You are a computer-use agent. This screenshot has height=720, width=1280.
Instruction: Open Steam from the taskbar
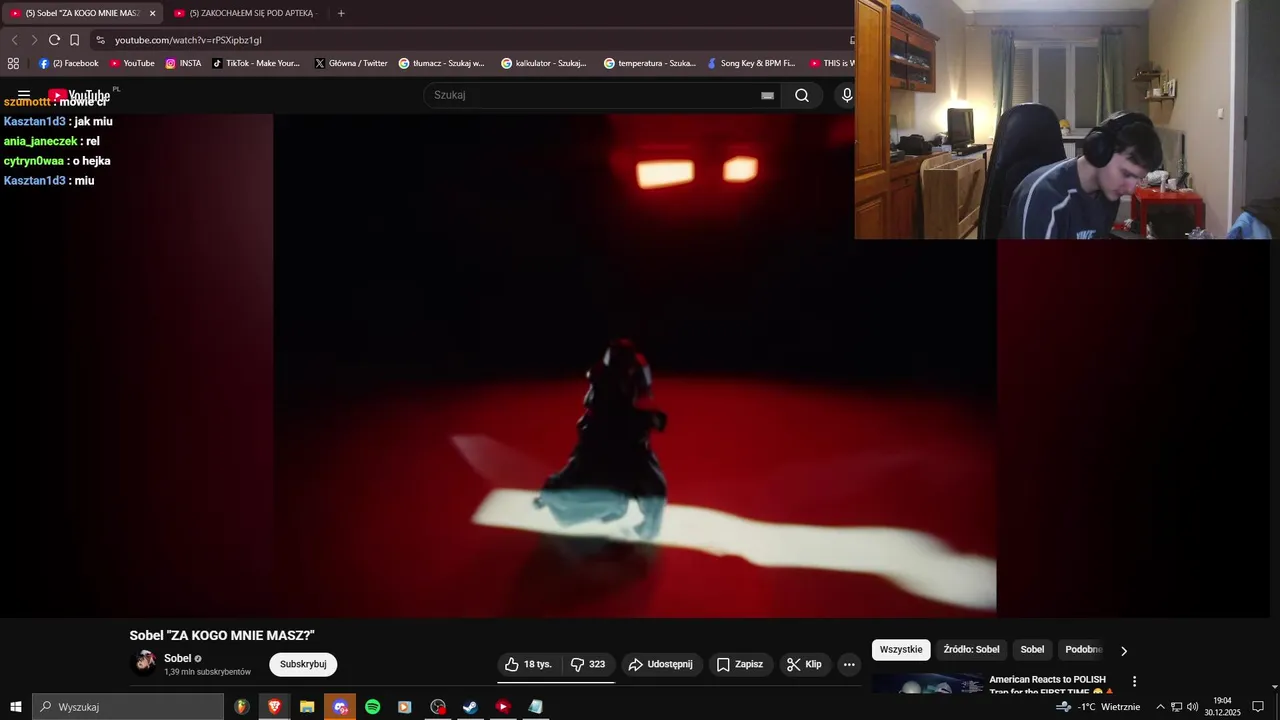[x=470, y=707]
